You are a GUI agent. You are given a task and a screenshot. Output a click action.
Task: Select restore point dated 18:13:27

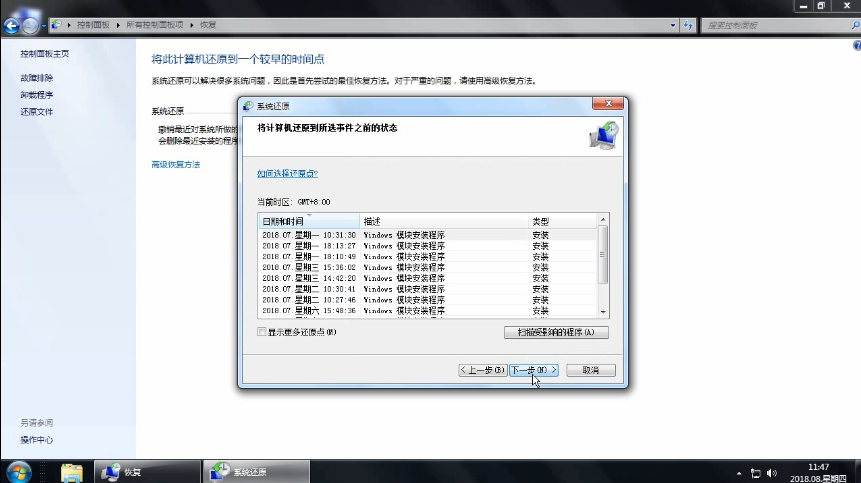point(427,246)
